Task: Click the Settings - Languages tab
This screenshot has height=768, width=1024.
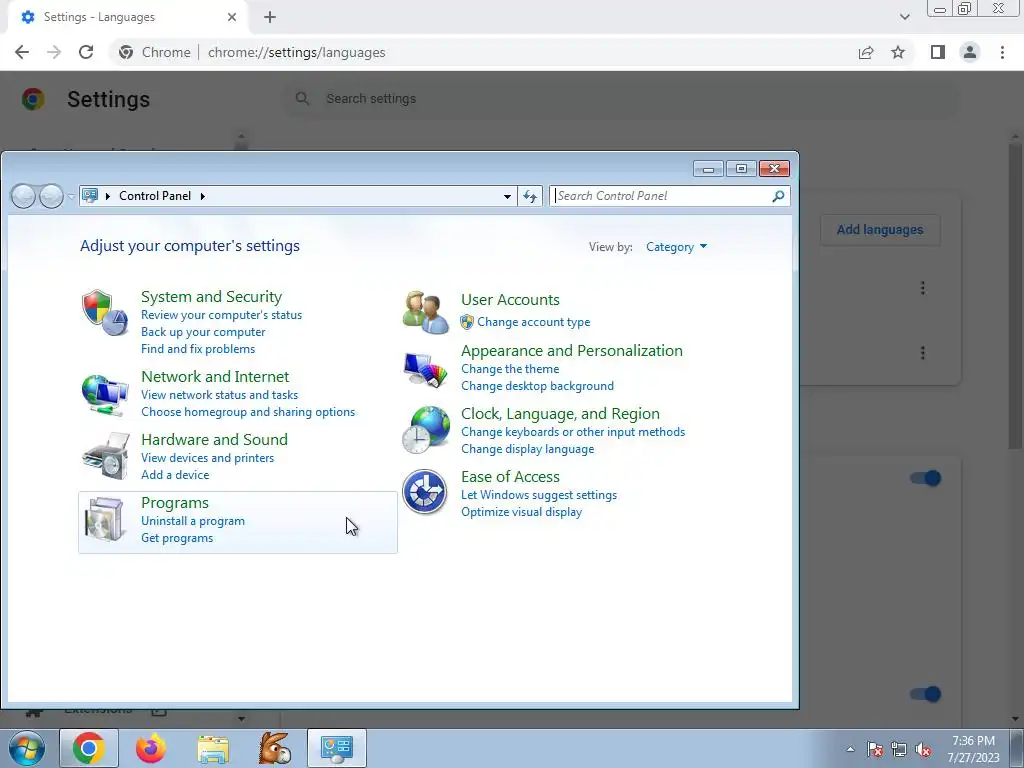Action: coord(127,18)
